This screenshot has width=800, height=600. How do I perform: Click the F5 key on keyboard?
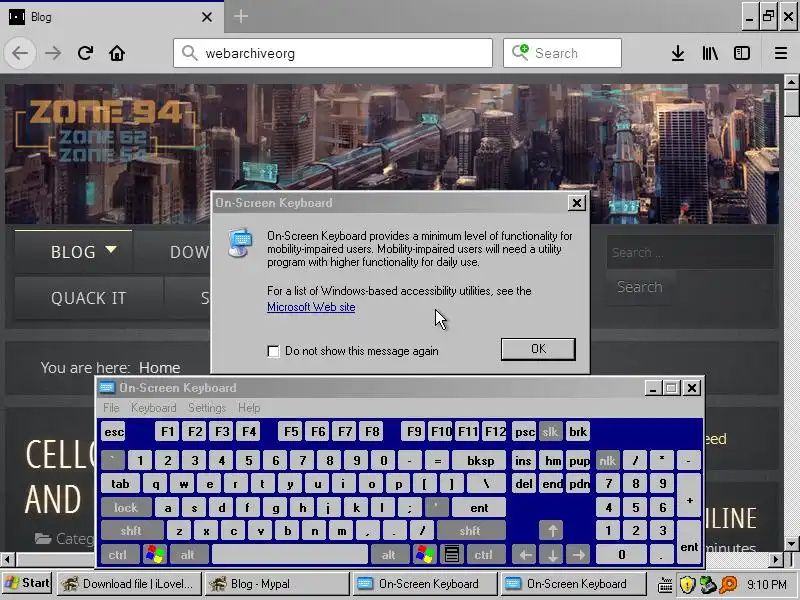[x=291, y=432]
